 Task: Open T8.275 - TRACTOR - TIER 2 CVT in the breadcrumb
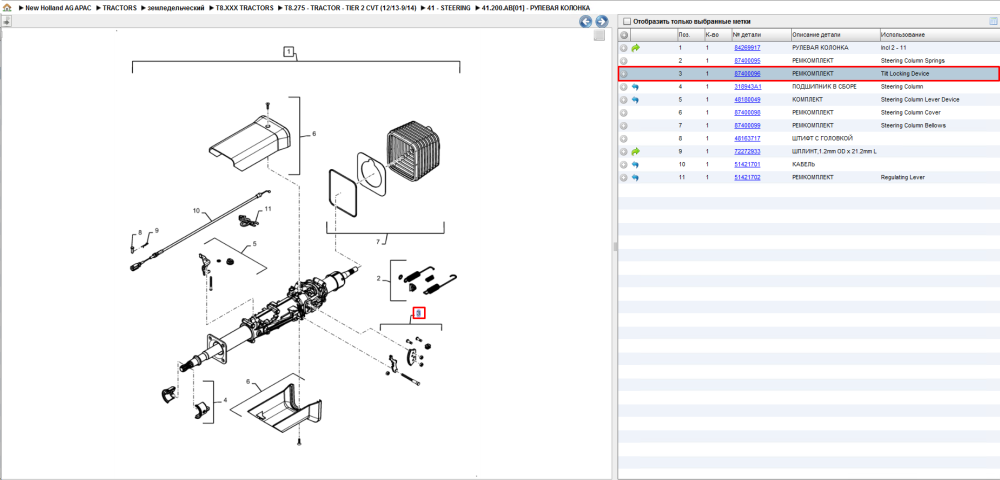(x=350, y=8)
